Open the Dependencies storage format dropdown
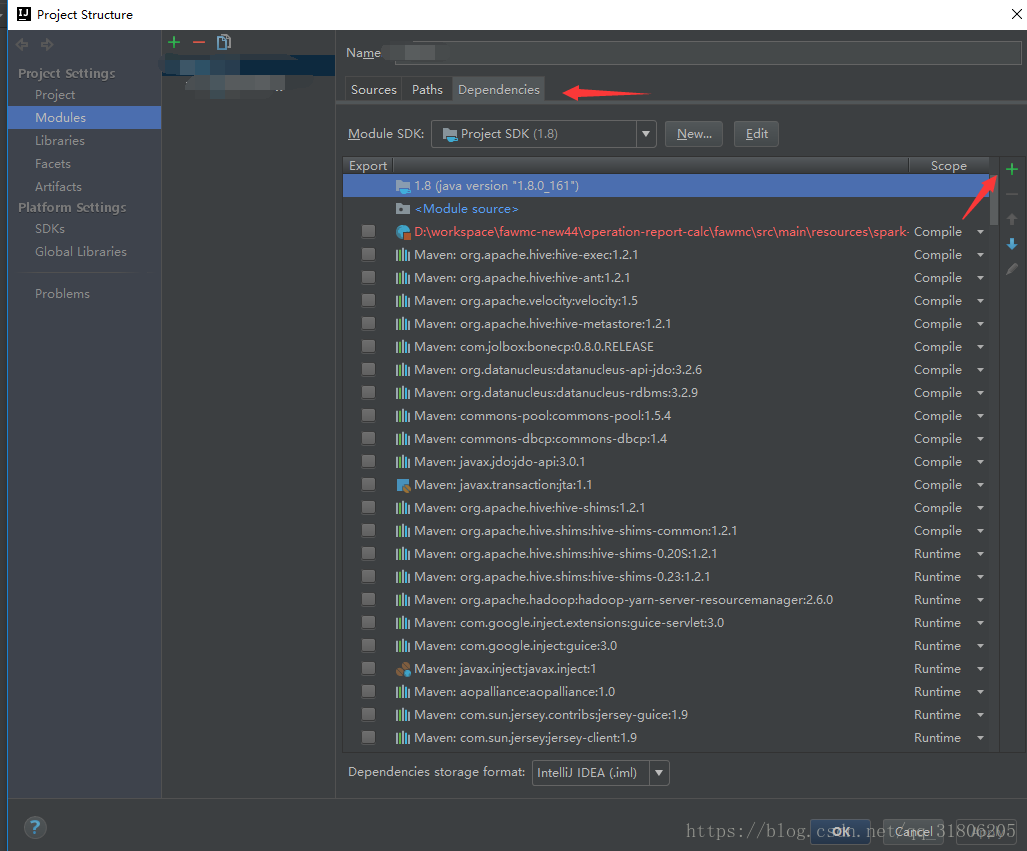The image size is (1027, 851). pos(659,773)
